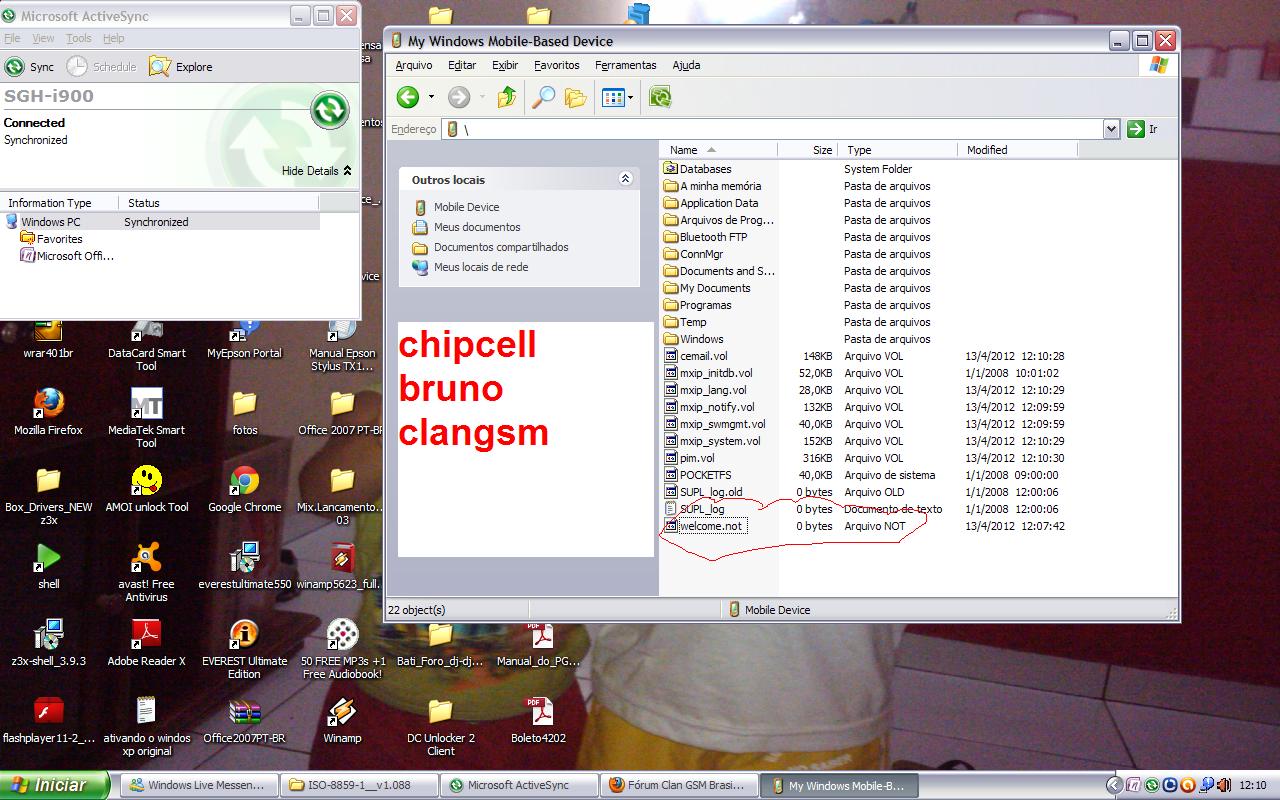
Task: Click the Forward arrow in the explorer toolbar
Action: [459, 97]
